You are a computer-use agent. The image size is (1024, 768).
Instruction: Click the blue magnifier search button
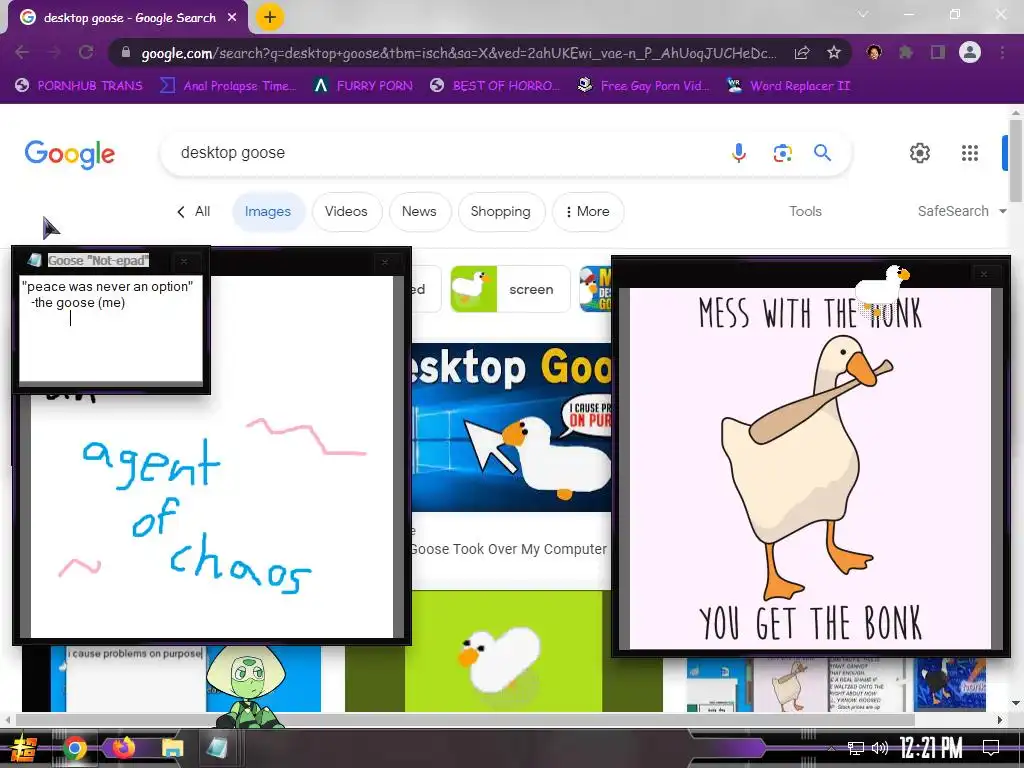822,153
